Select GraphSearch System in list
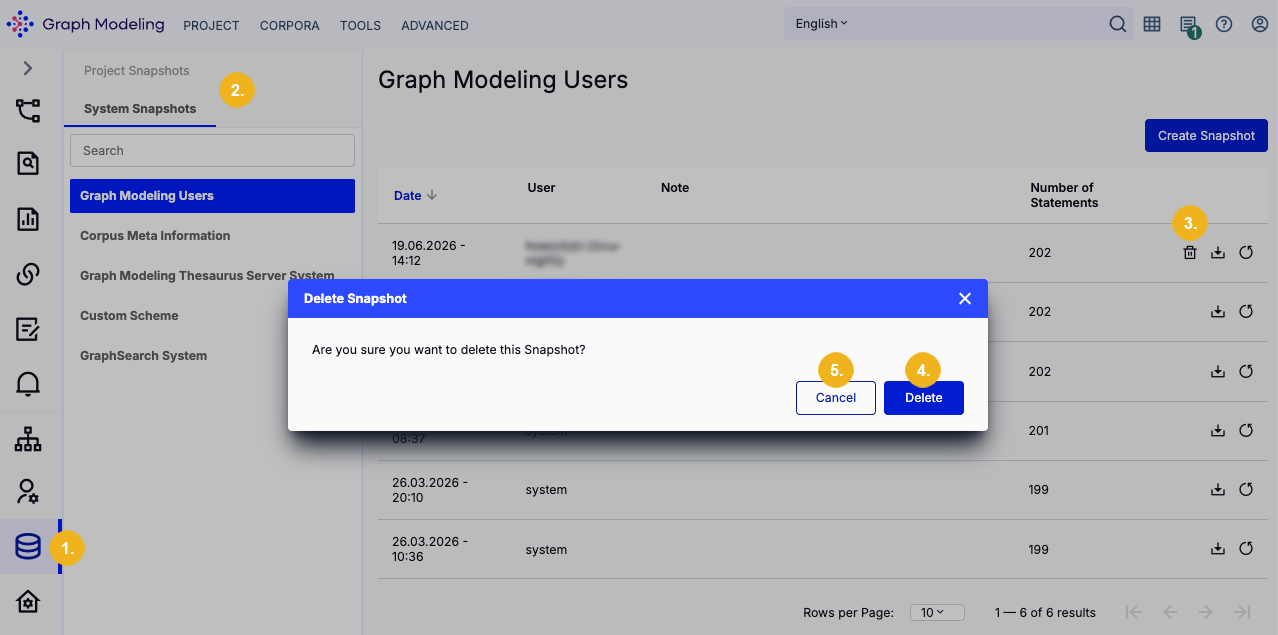The height and width of the screenshot is (635, 1278). coord(144,356)
